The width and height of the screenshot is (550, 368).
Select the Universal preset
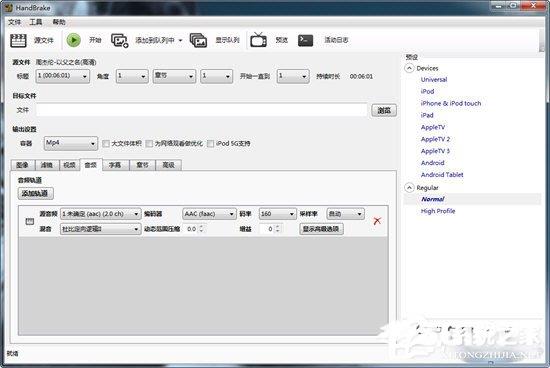(434, 80)
